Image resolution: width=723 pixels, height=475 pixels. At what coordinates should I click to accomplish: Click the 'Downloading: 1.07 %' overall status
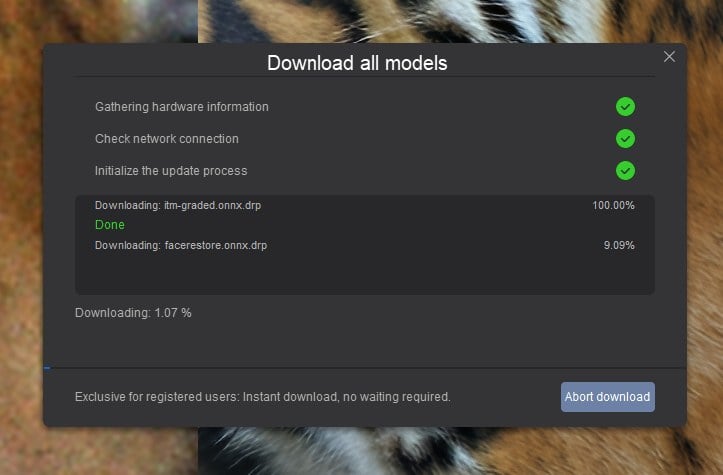(133, 313)
